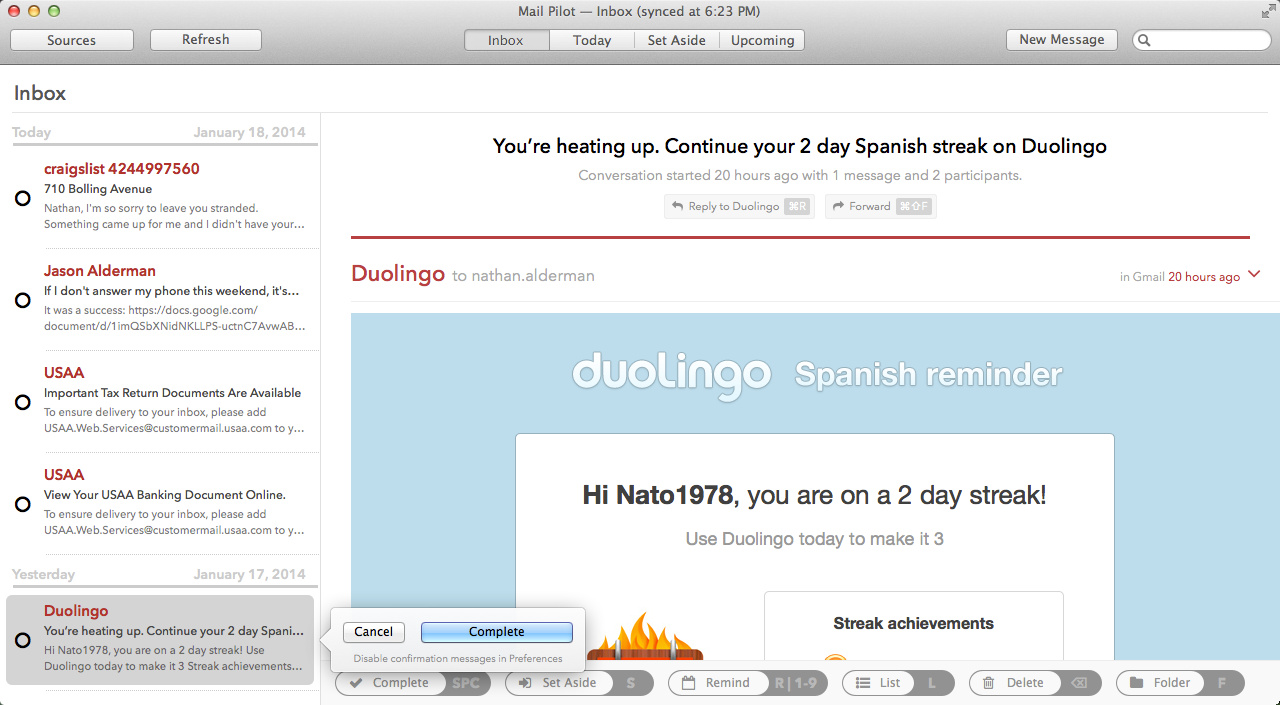Viewport: 1280px width, 705px height.
Task: Switch to the Today tab
Action: [x=592, y=40]
